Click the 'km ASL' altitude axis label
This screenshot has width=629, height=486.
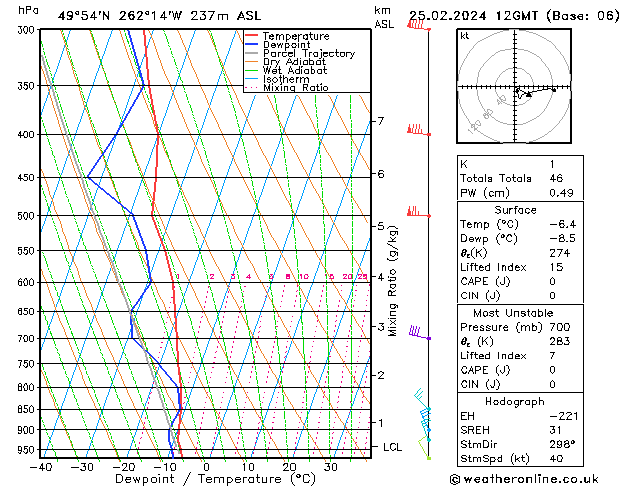384,17
